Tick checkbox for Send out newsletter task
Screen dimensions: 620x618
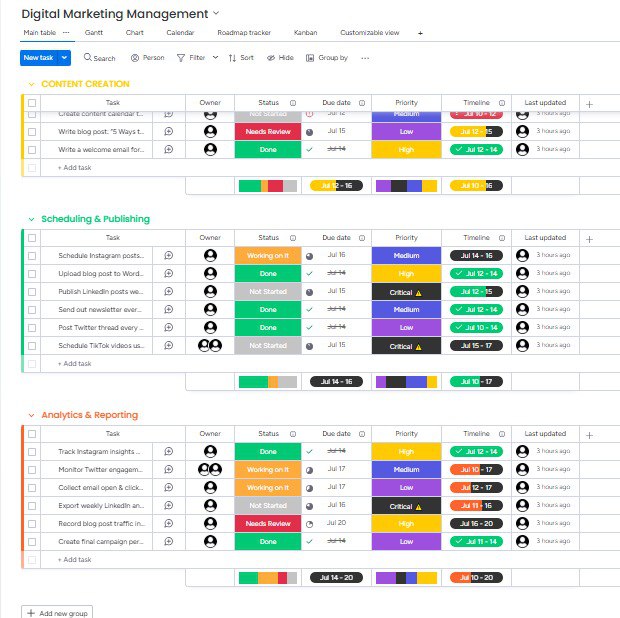point(32,310)
